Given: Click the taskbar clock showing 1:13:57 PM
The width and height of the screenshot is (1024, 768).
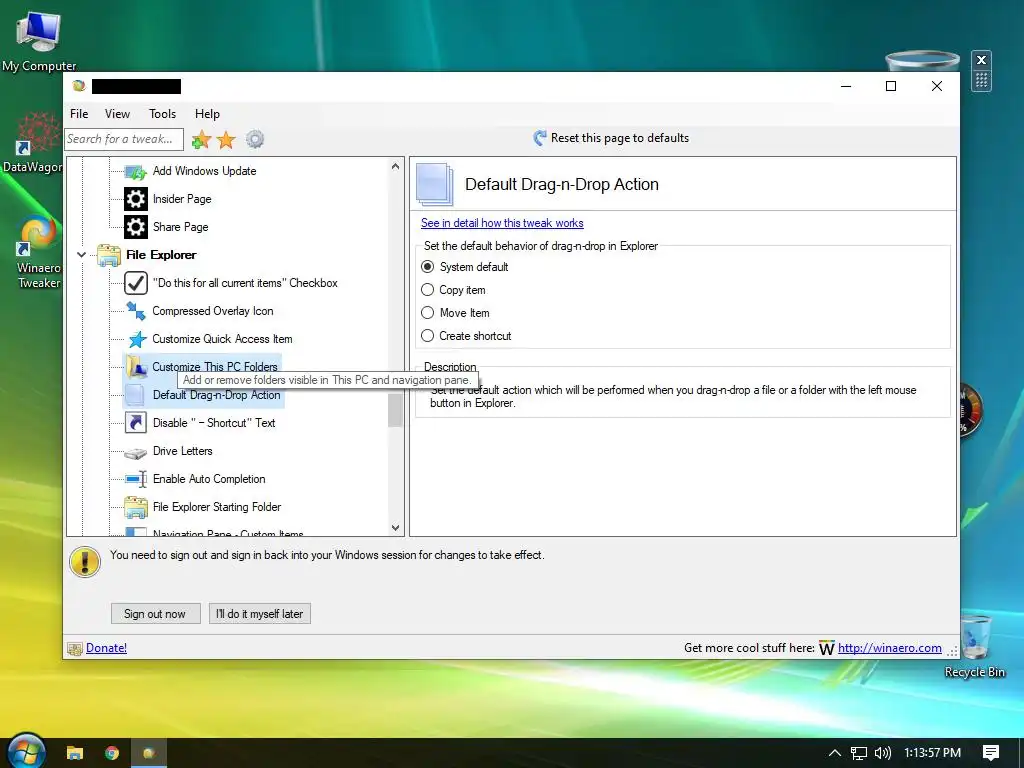Looking at the screenshot, I should 933,753.
